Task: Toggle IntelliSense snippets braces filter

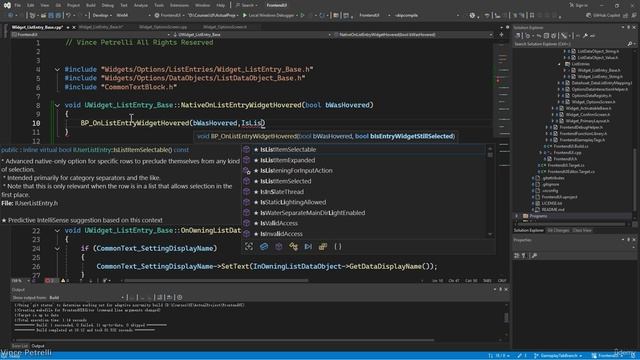Action: pyautogui.click(x=338, y=247)
